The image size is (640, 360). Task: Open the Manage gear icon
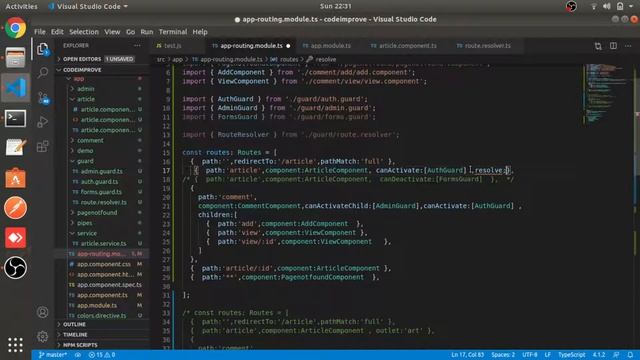pyautogui.click(x=42, y=337)
